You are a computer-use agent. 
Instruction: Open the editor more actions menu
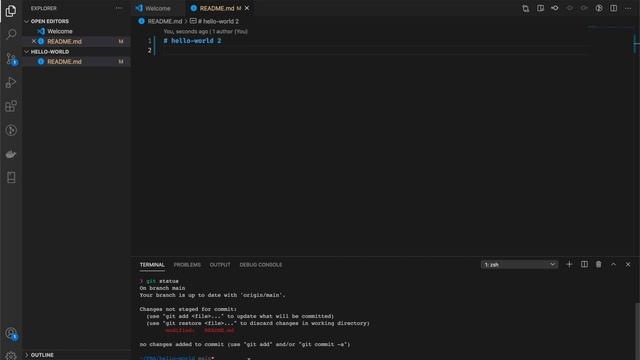pos(628,8)
